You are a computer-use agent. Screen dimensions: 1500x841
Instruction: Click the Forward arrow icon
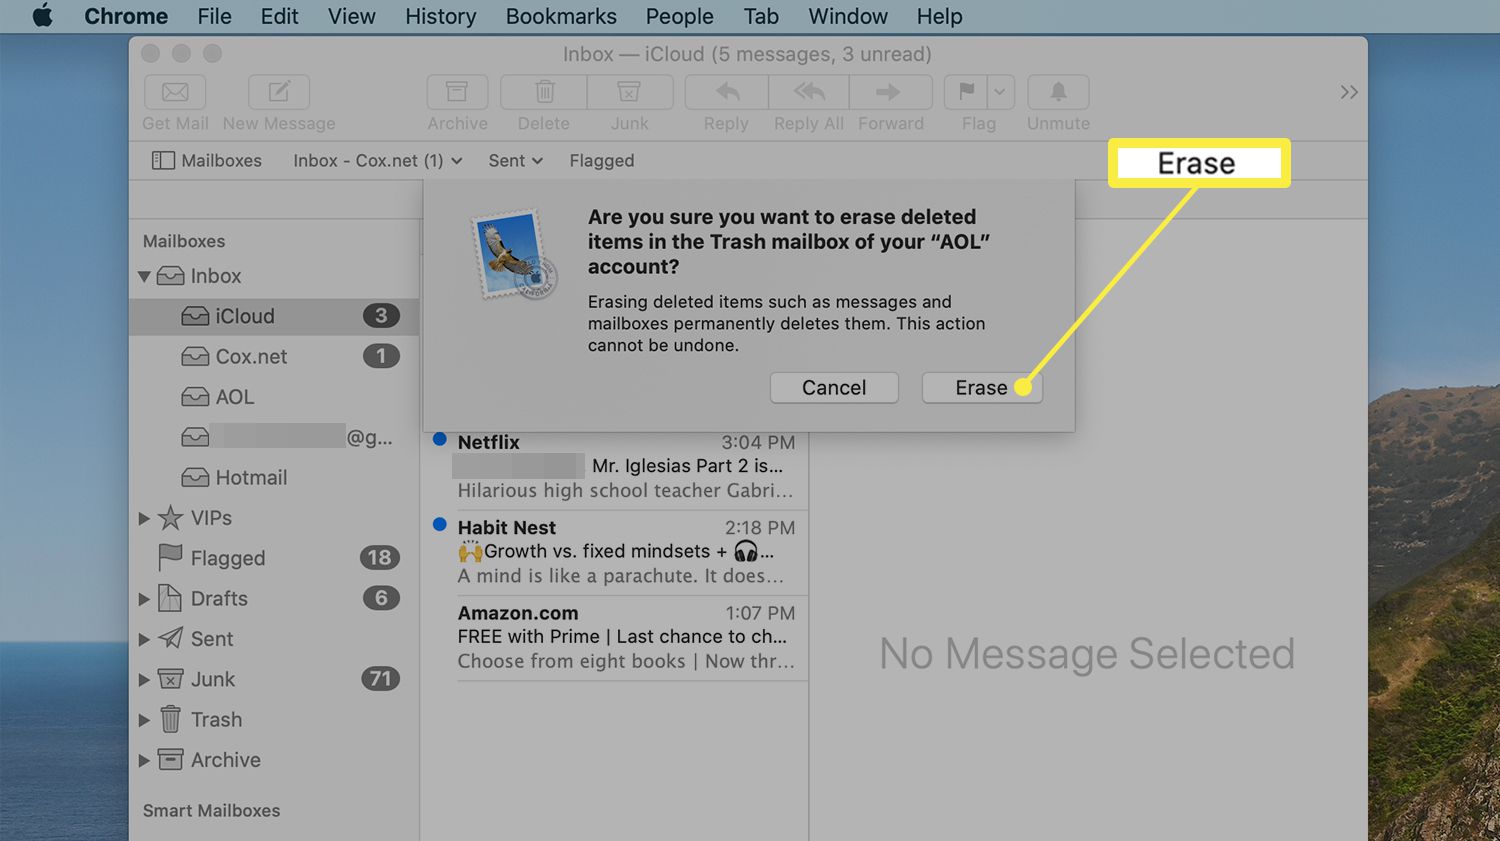click(x=889, y=92)
